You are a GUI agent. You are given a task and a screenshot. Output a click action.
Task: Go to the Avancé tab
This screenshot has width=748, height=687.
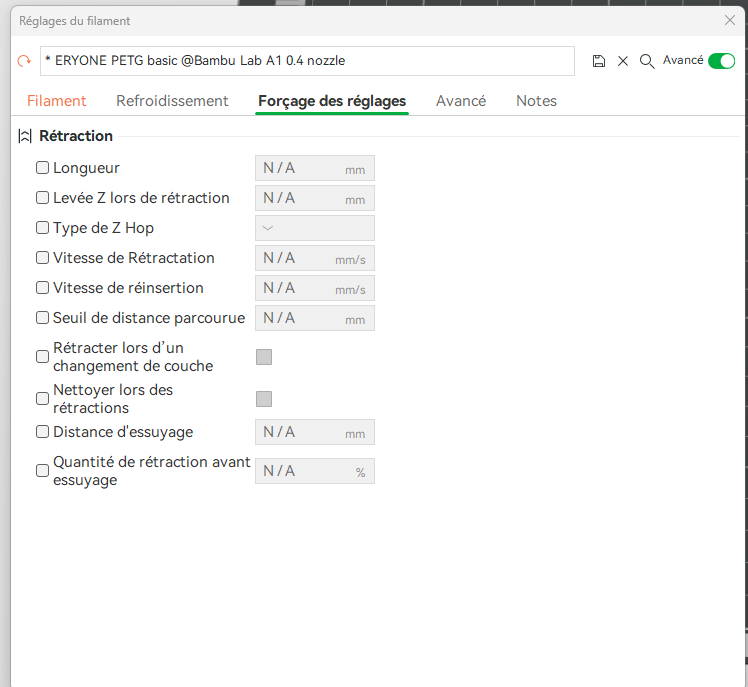461,101
